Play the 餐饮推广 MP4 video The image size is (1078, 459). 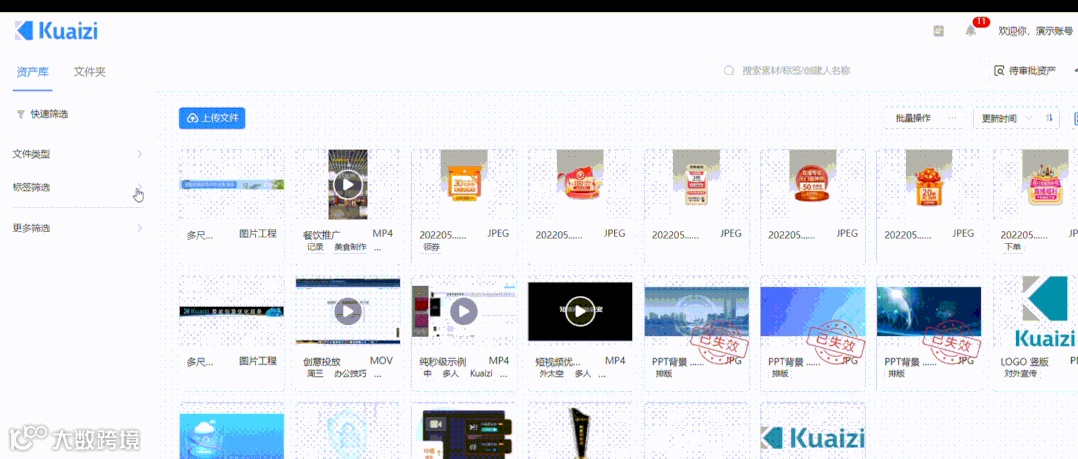pos(348,184)
